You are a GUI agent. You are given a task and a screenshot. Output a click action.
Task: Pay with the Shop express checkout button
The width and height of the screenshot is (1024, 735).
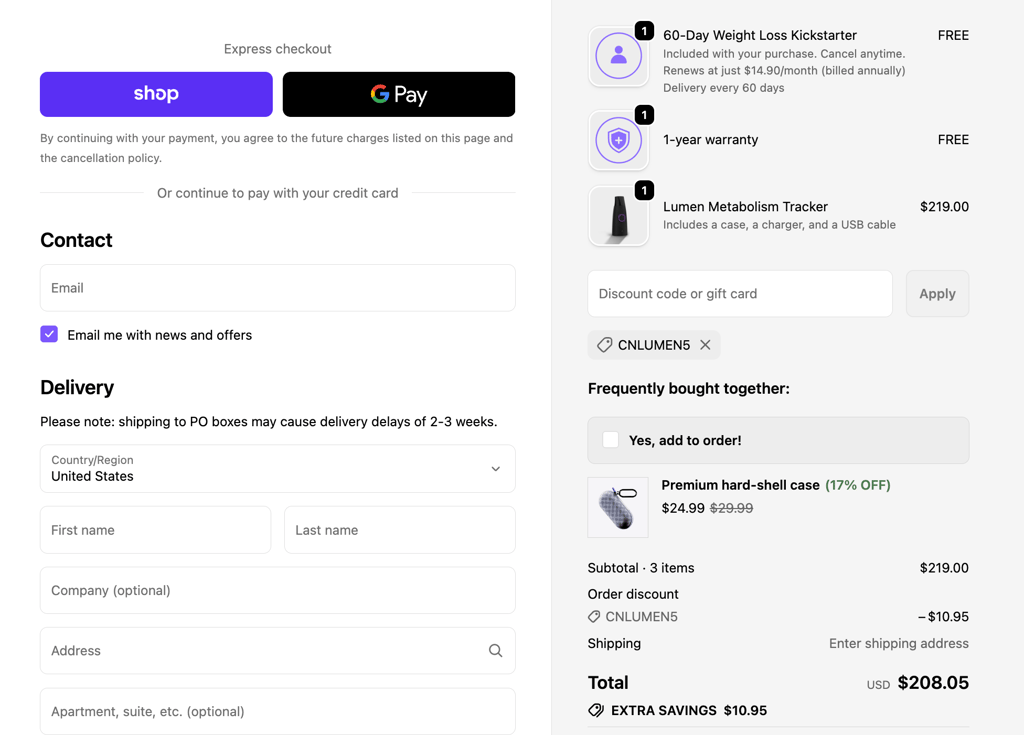156,94
